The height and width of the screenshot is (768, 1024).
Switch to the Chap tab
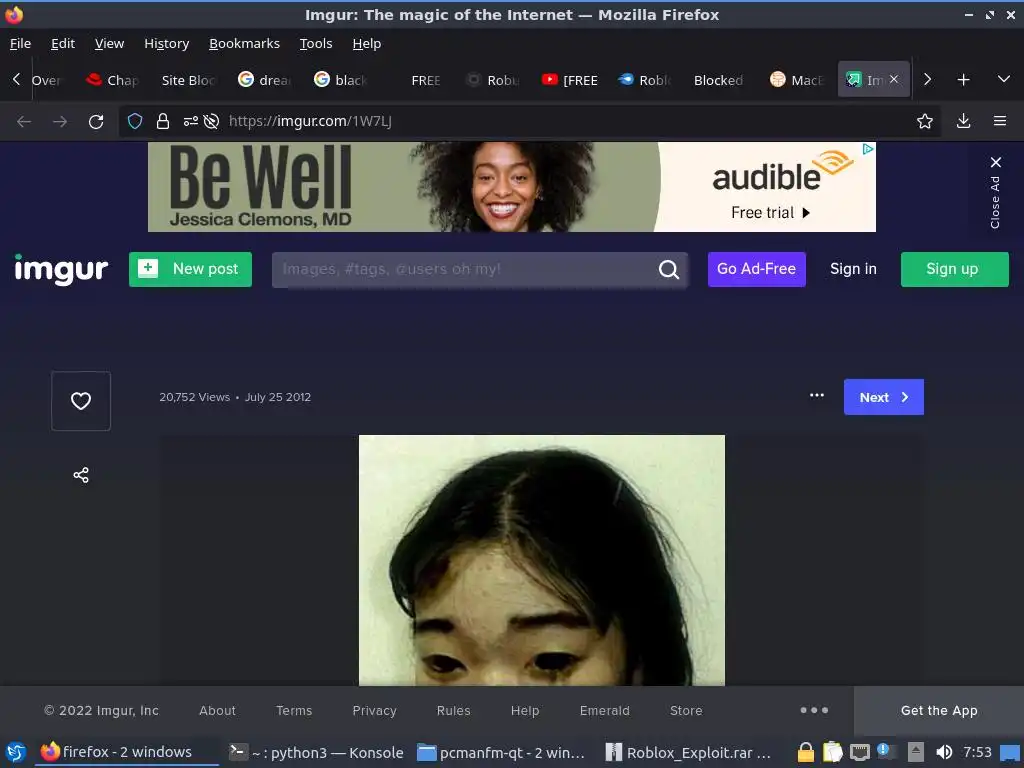[112, 80]
